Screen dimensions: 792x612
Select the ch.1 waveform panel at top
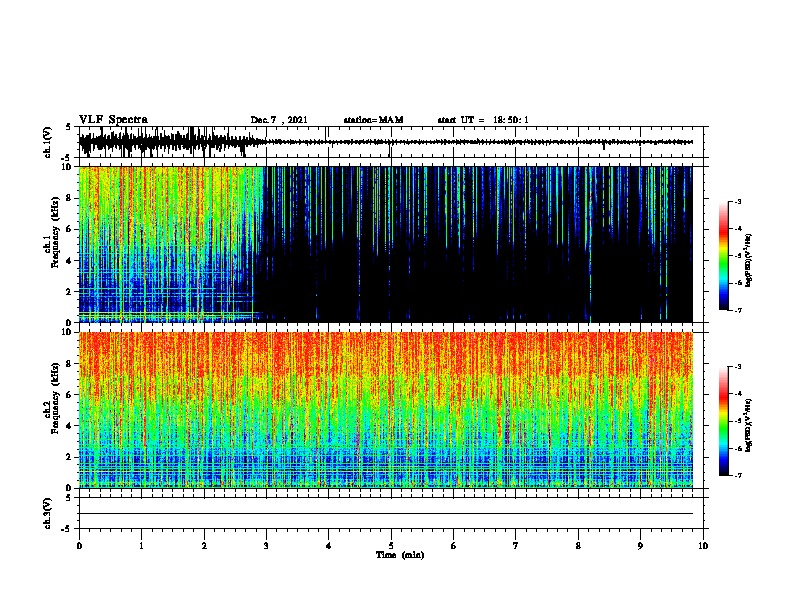point(391,142)
